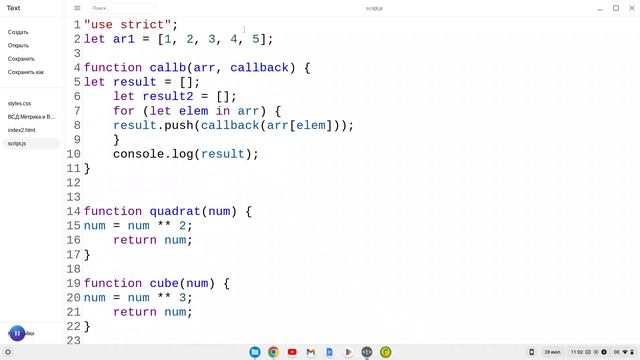
Task: Click the Поиск search field
Action: click(x=122, y=8)
